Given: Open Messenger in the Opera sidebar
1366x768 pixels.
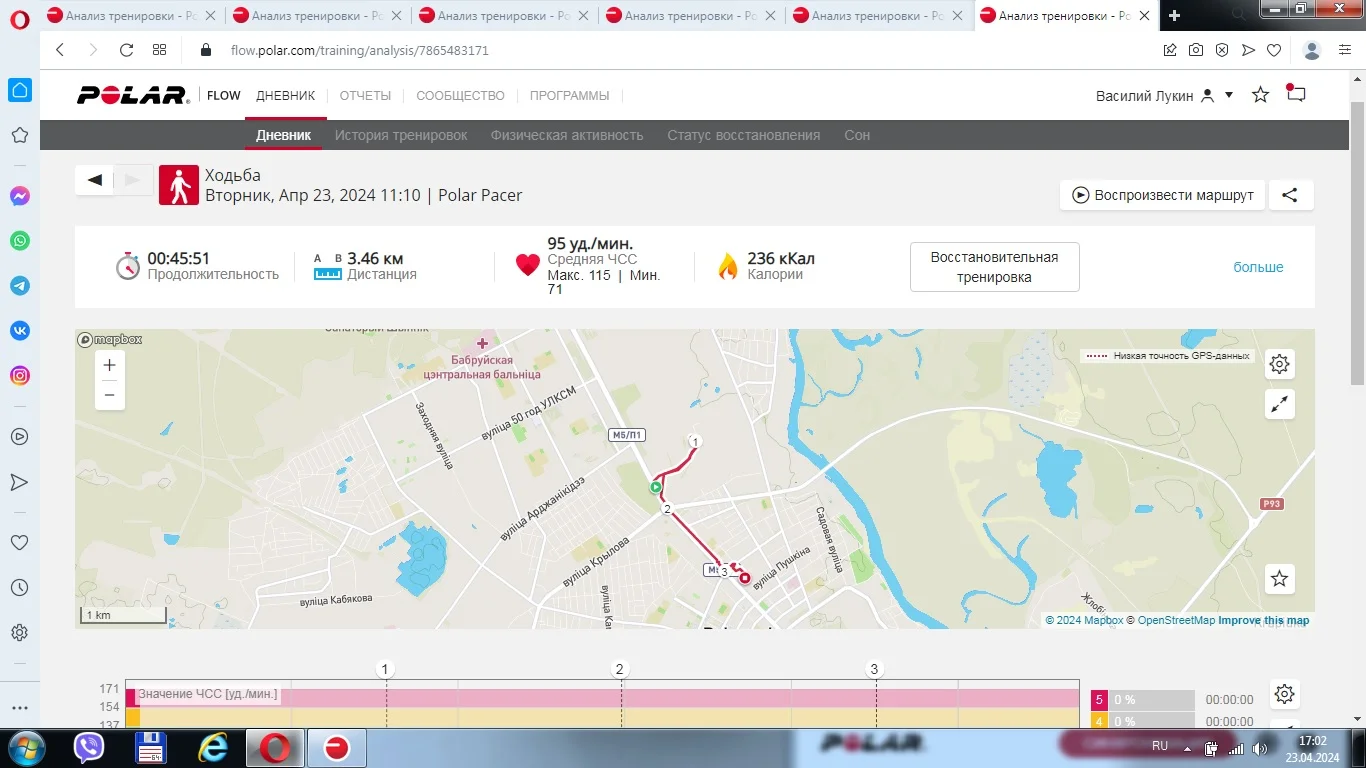Looking at the screenshot, I should (20, 196).
